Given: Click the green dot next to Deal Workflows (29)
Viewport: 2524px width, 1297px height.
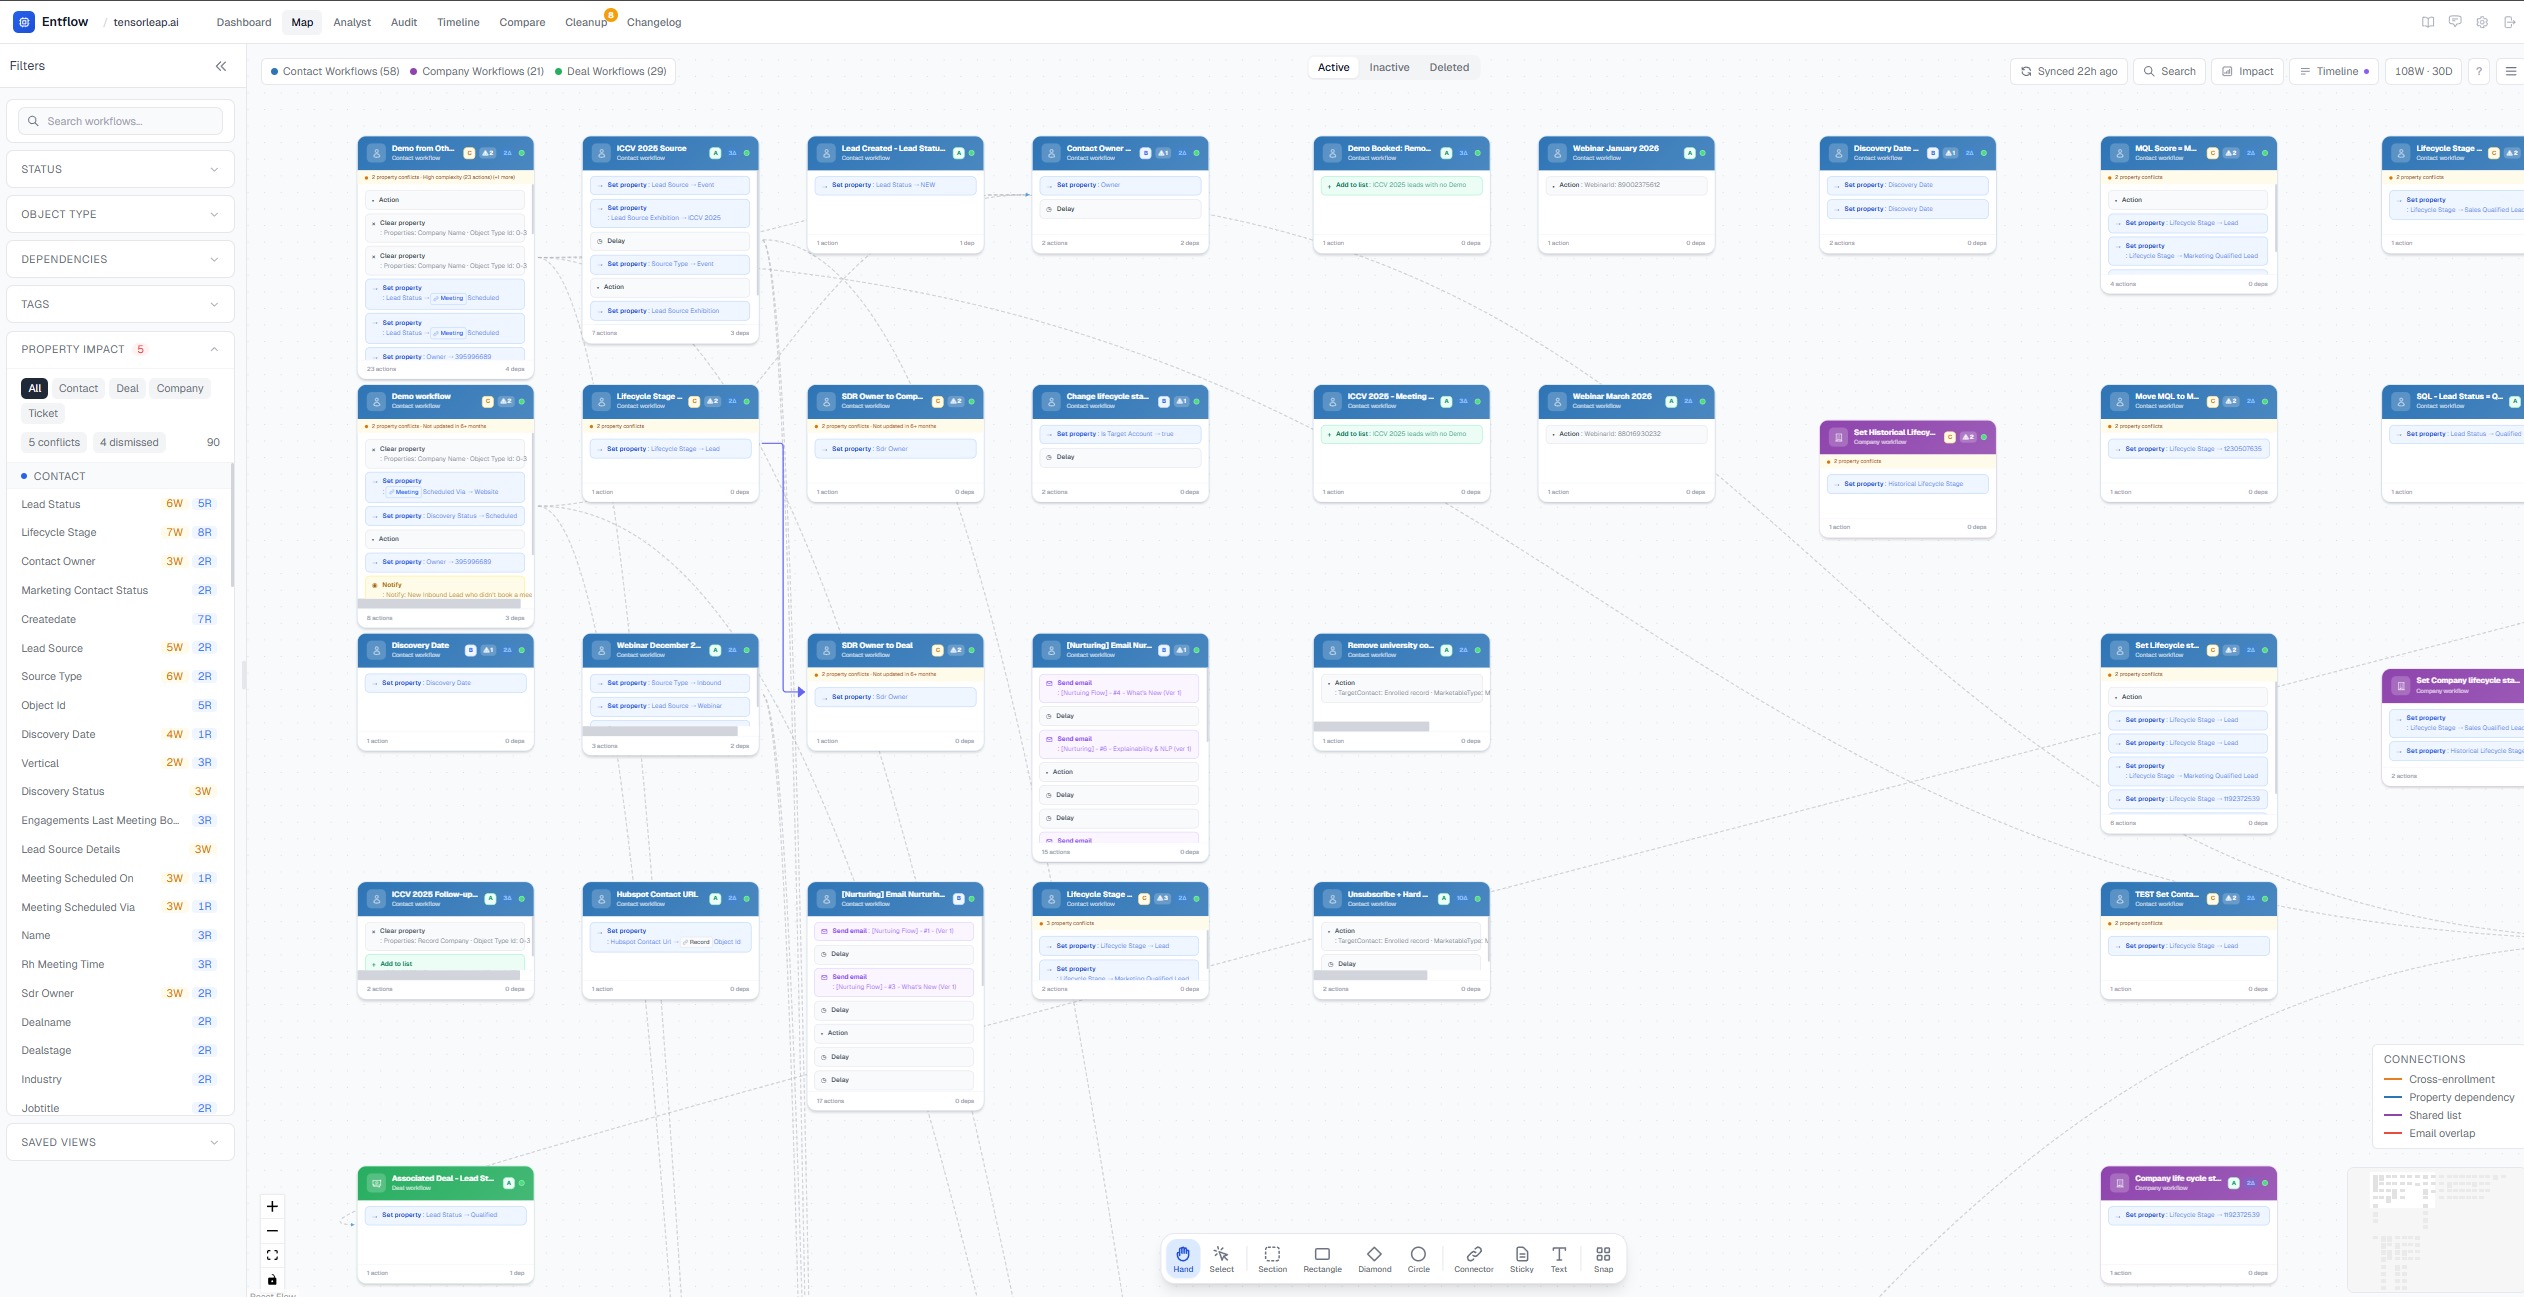Looking at the screenshot, I should [559, 71].
